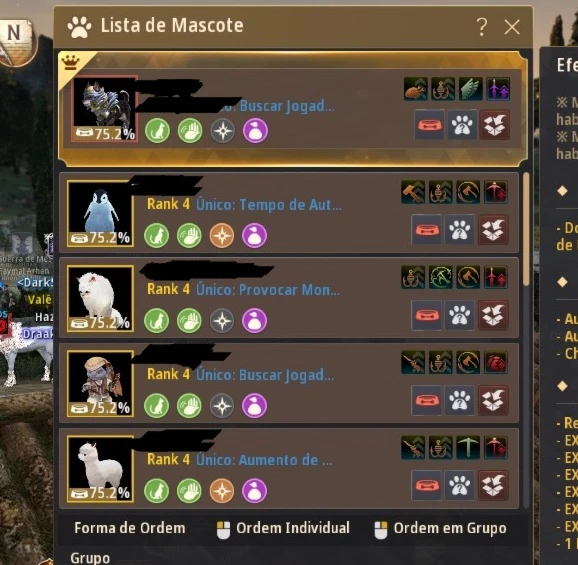Click the pet list vertical scrollbar

[526, 229]
